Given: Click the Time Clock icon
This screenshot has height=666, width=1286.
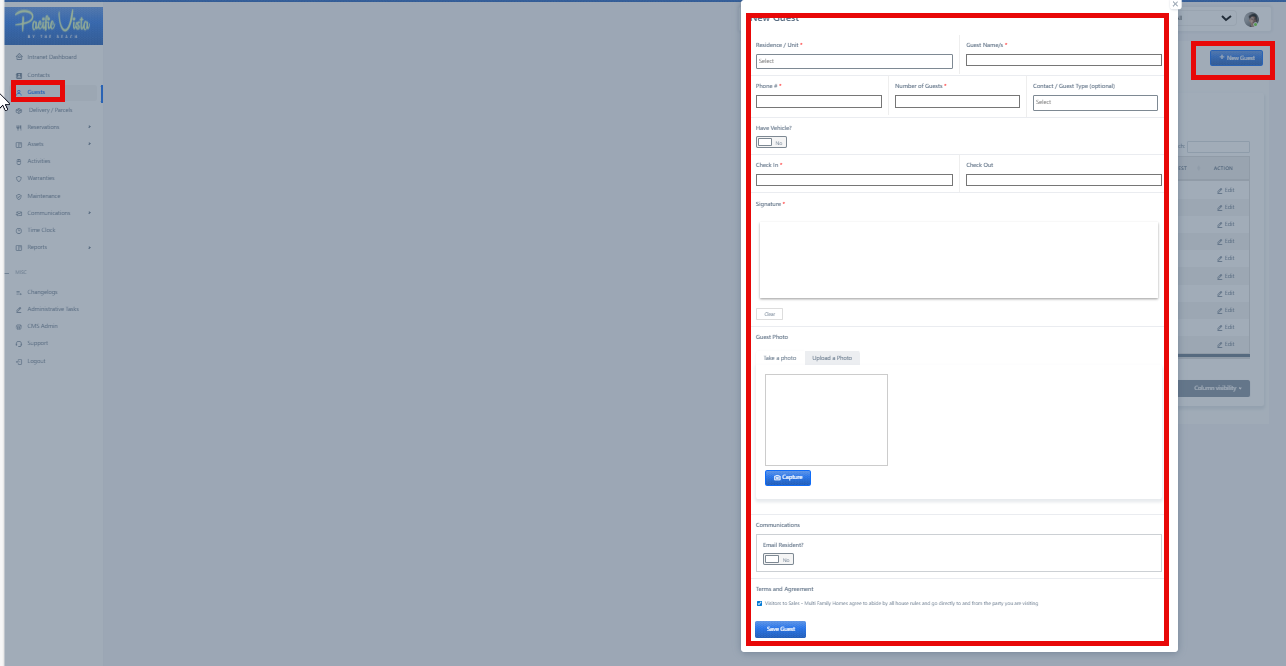Looking at the screenshot, I should [20, 230].
